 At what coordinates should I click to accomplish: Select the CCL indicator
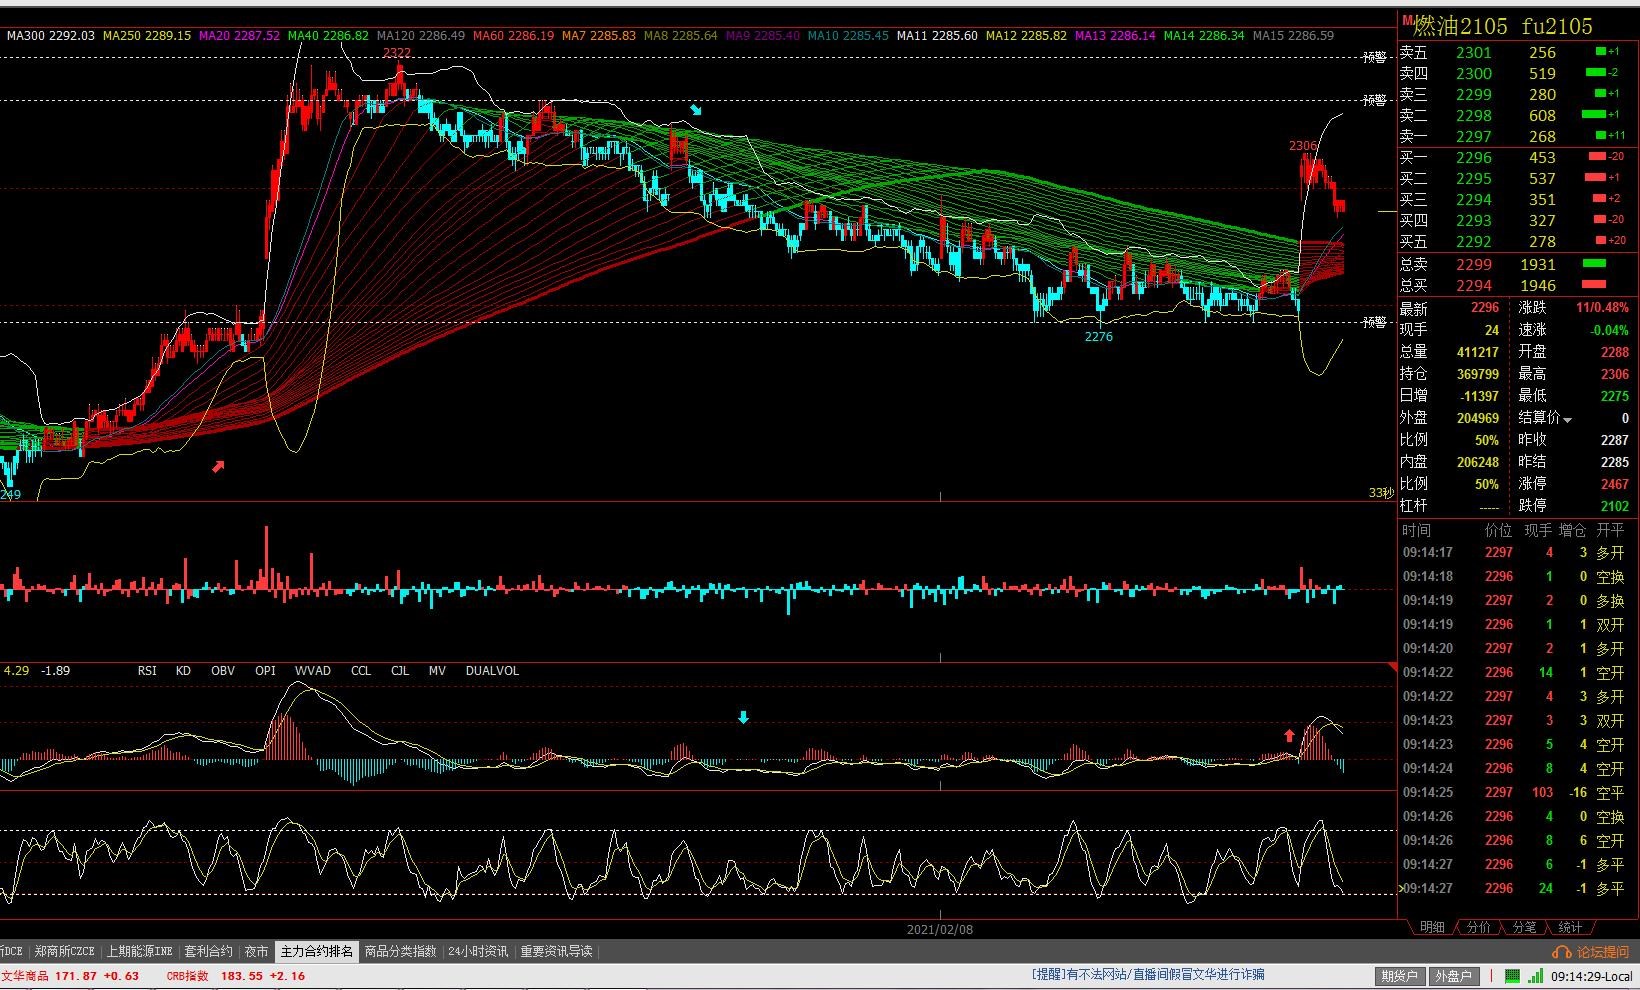[x=361, y=671]
